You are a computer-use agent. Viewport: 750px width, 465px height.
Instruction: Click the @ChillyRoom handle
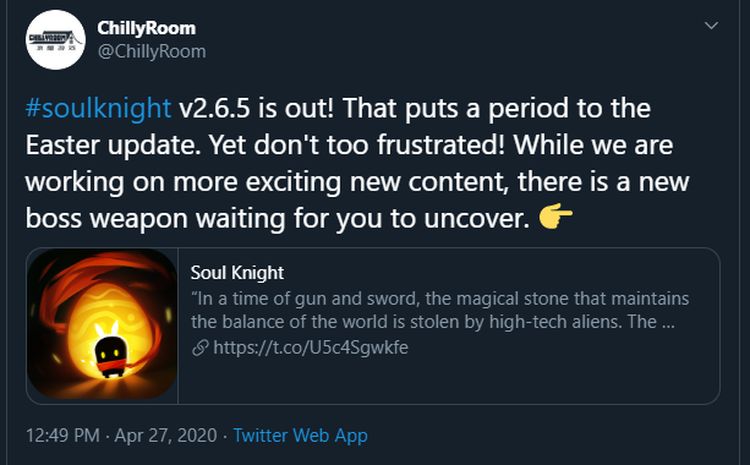click(x=151, y=51)
